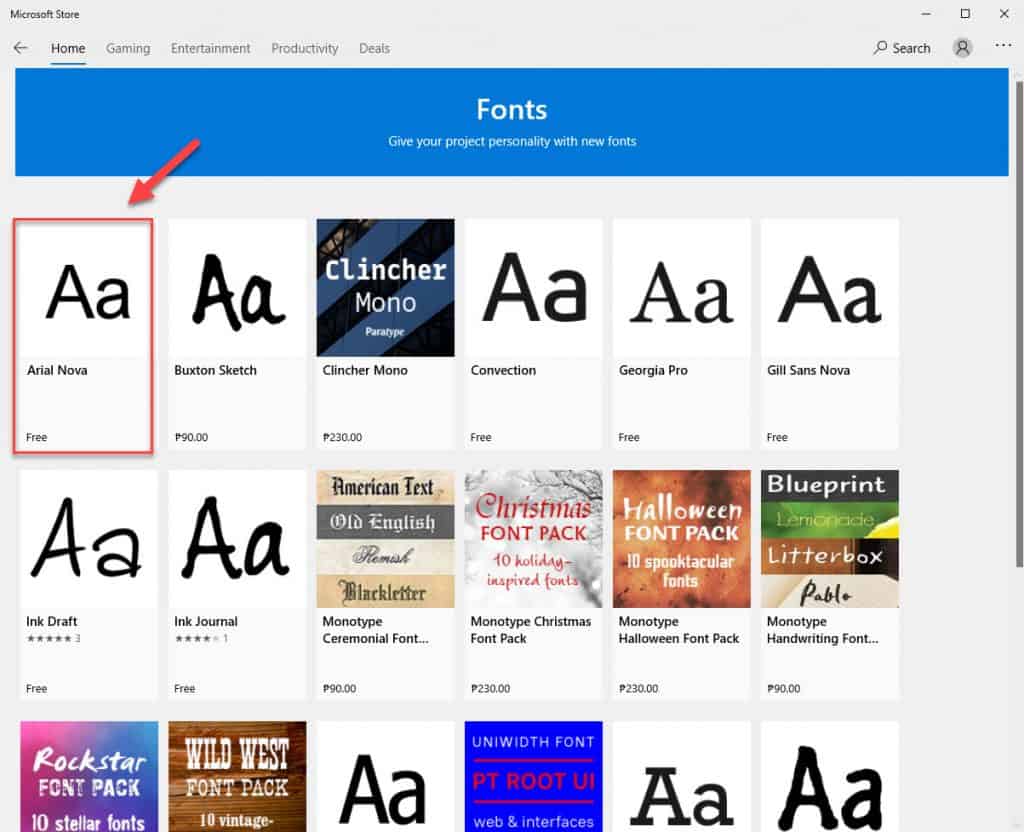Select the Rockstar Font Pack
The width and height of the screenshot is (1024, 832).
click(x=89, y=780)
